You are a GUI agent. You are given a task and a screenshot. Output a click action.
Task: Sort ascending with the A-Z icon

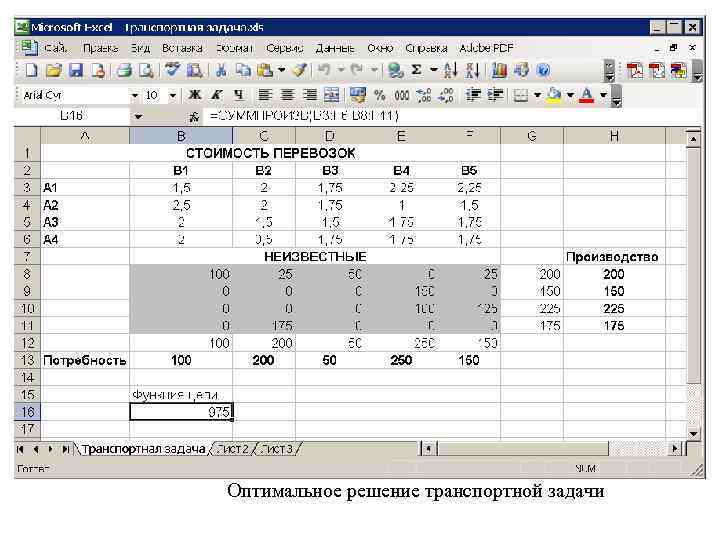450,70
